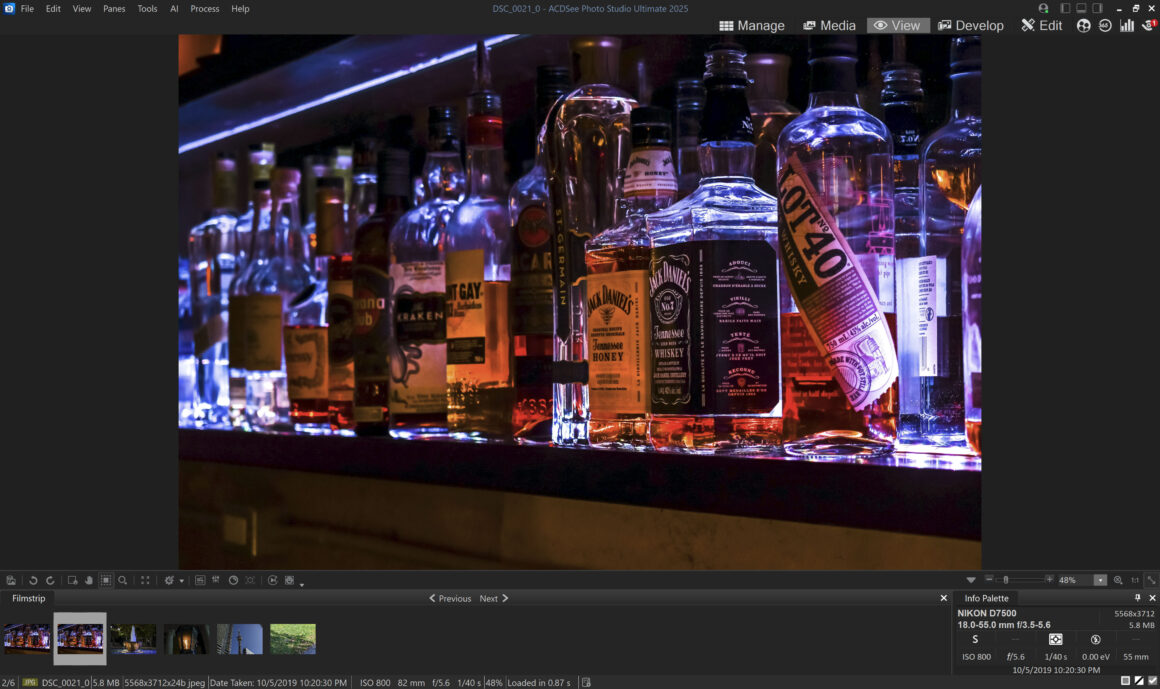Switch to Media mode

[829, 25]
